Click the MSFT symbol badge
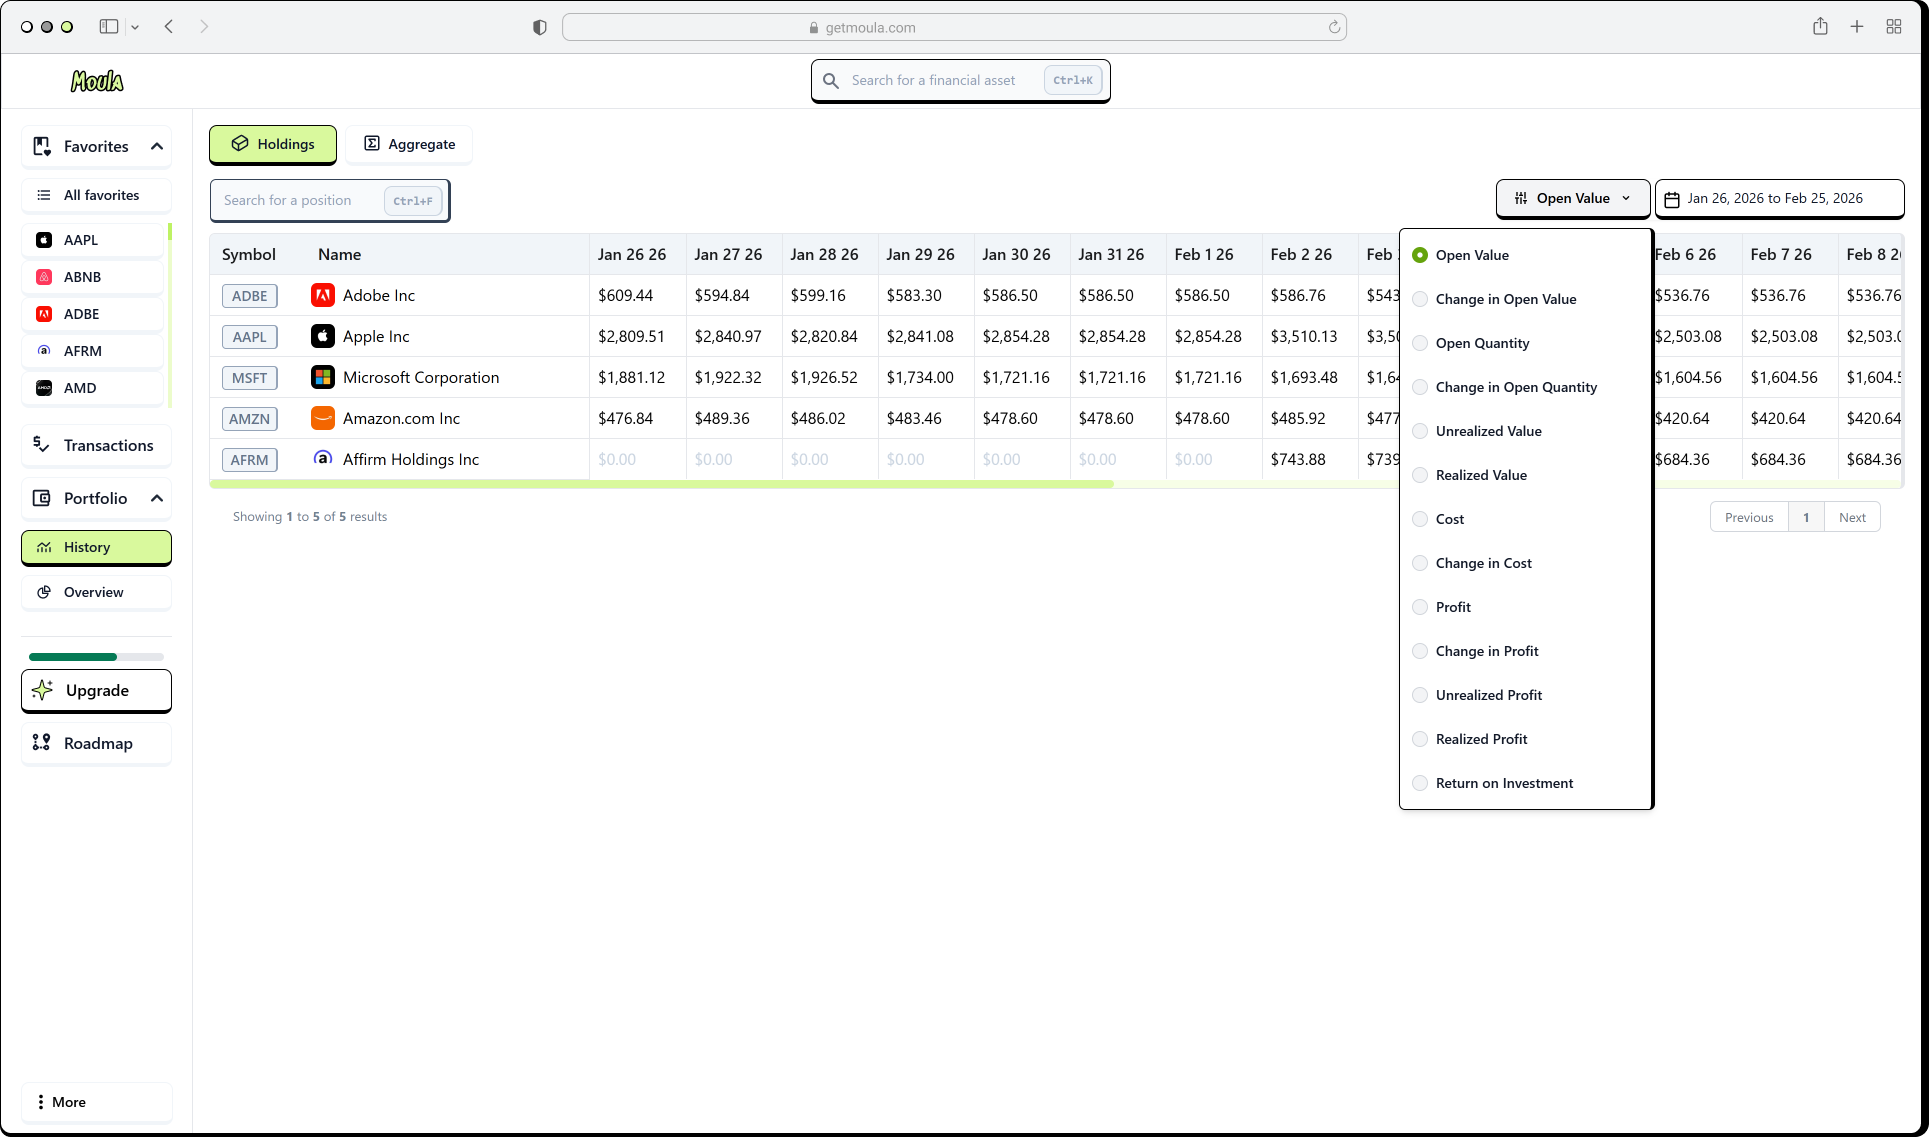Viewport: 1929px width, 1137px height. click(250, 378)
